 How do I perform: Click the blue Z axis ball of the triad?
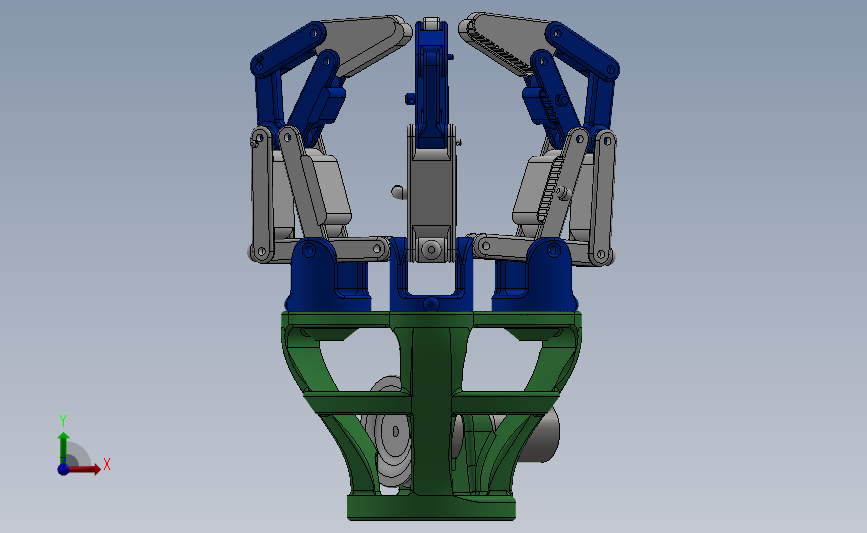click(x=64, y=469)
